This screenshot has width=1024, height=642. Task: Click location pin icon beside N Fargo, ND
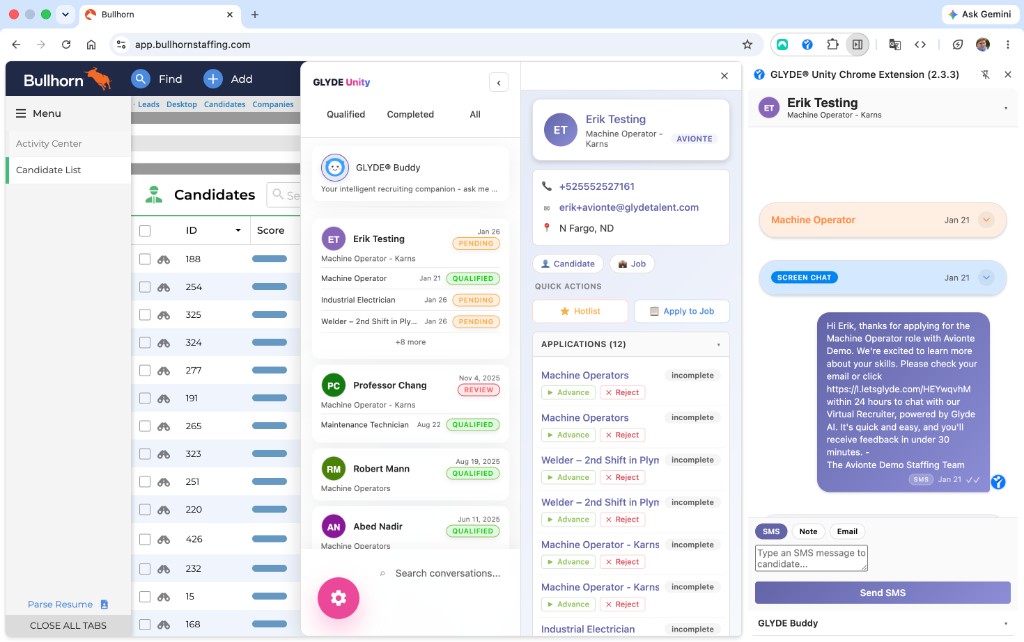tap(547, 228)
